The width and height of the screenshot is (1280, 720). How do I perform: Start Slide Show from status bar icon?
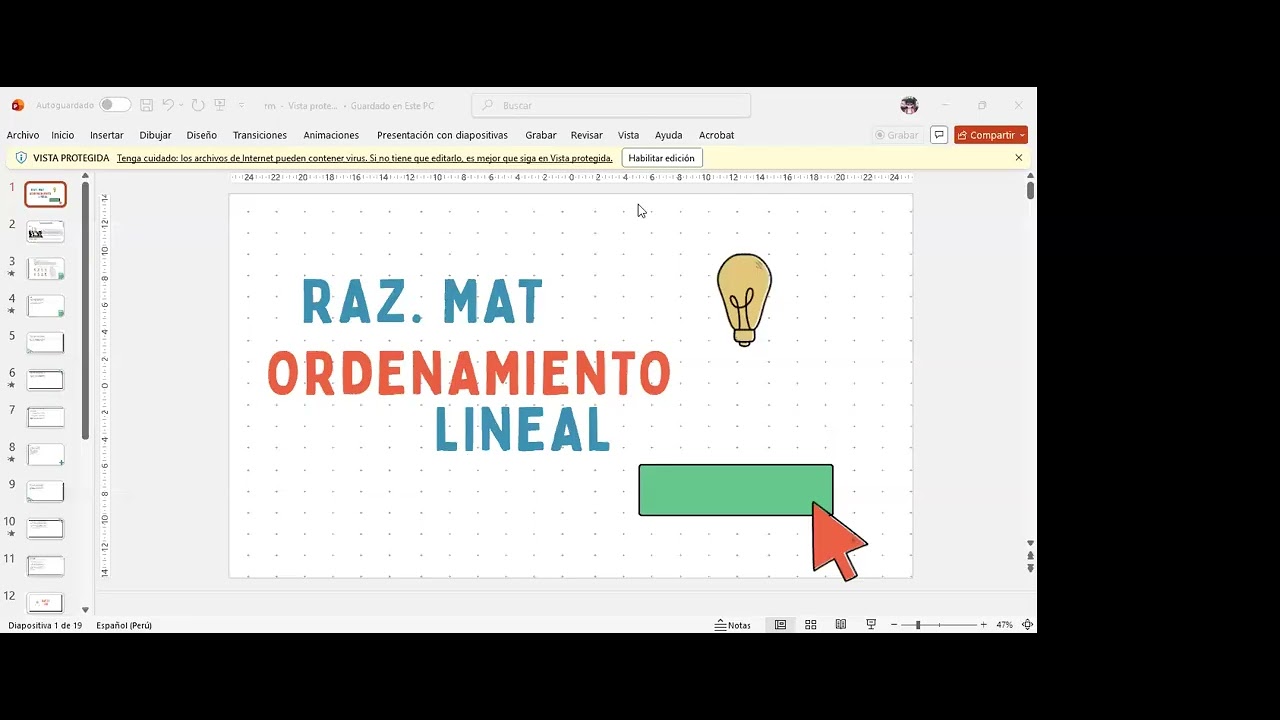tap(871, 625)
